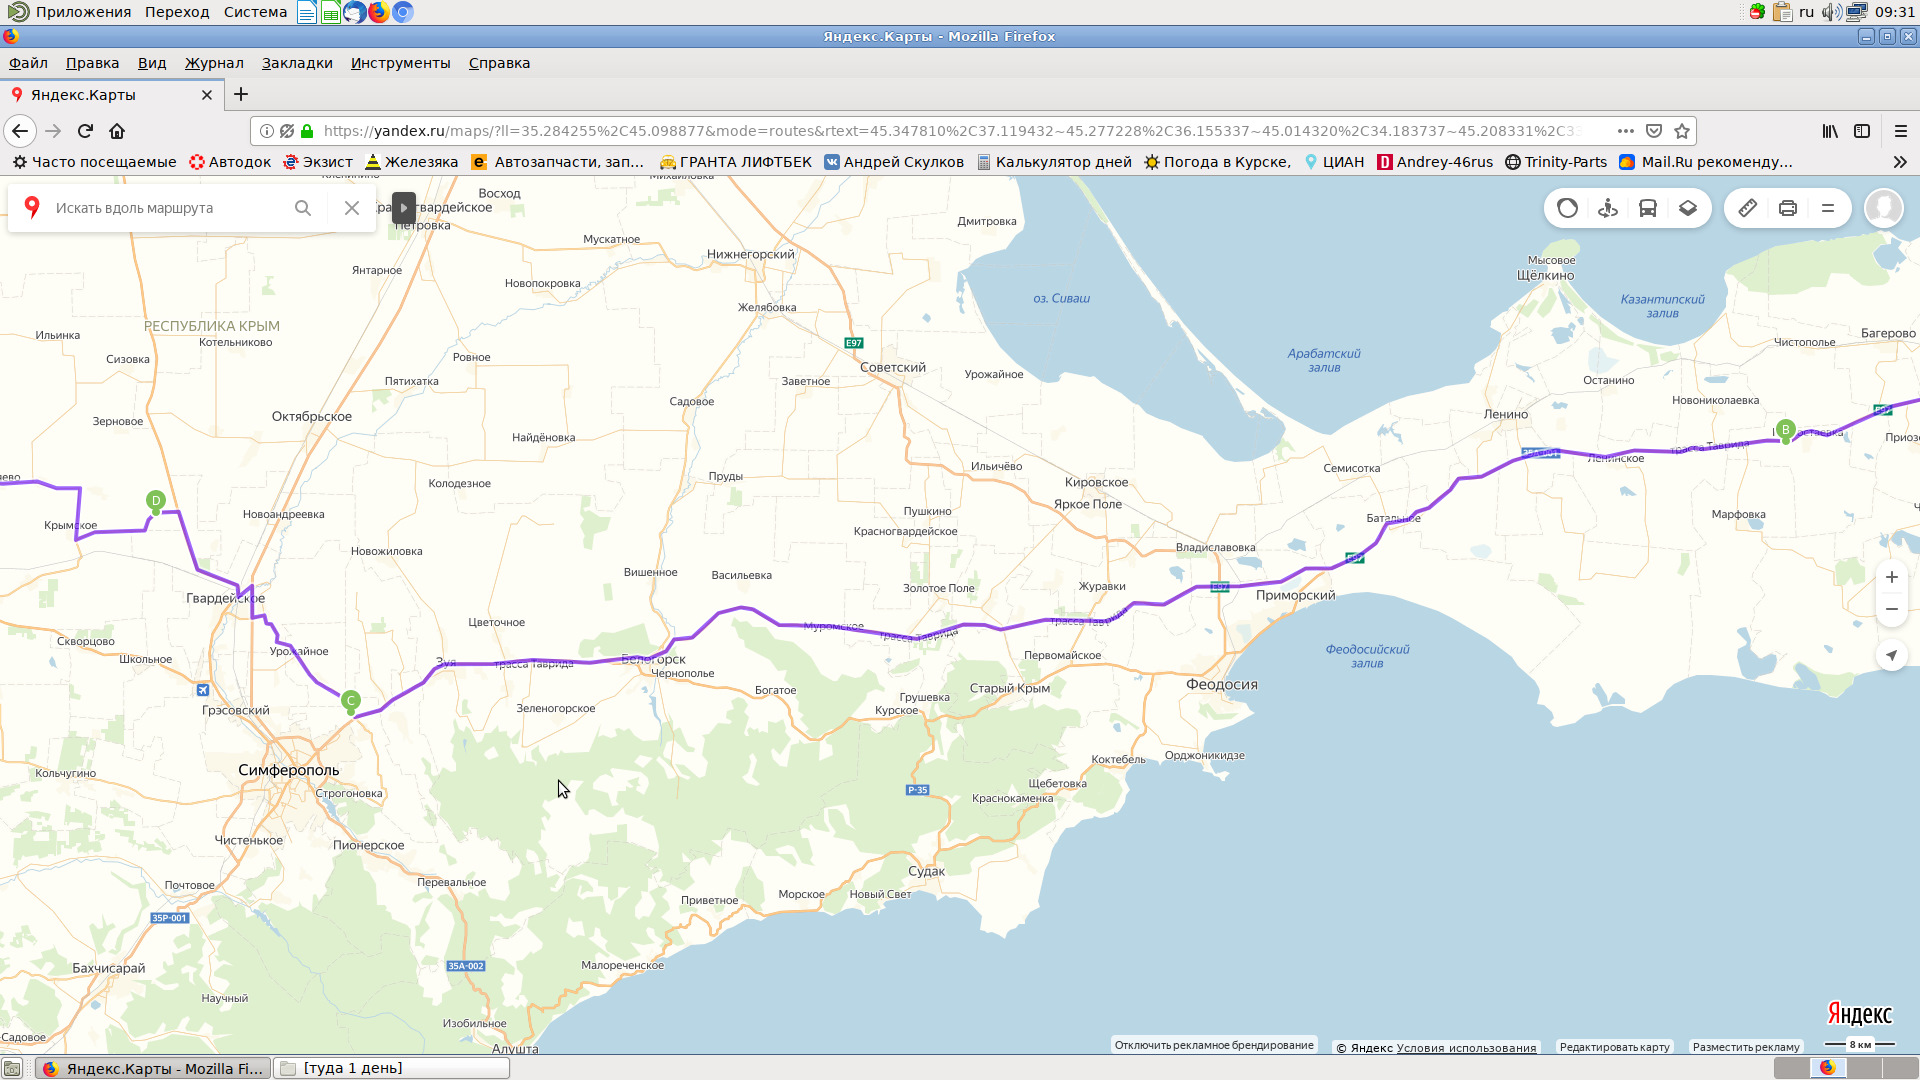This screenshot has width=1920, height=1080.
Task: Click the Yandex Maps pin logo
Action: (x=32, y=207)
